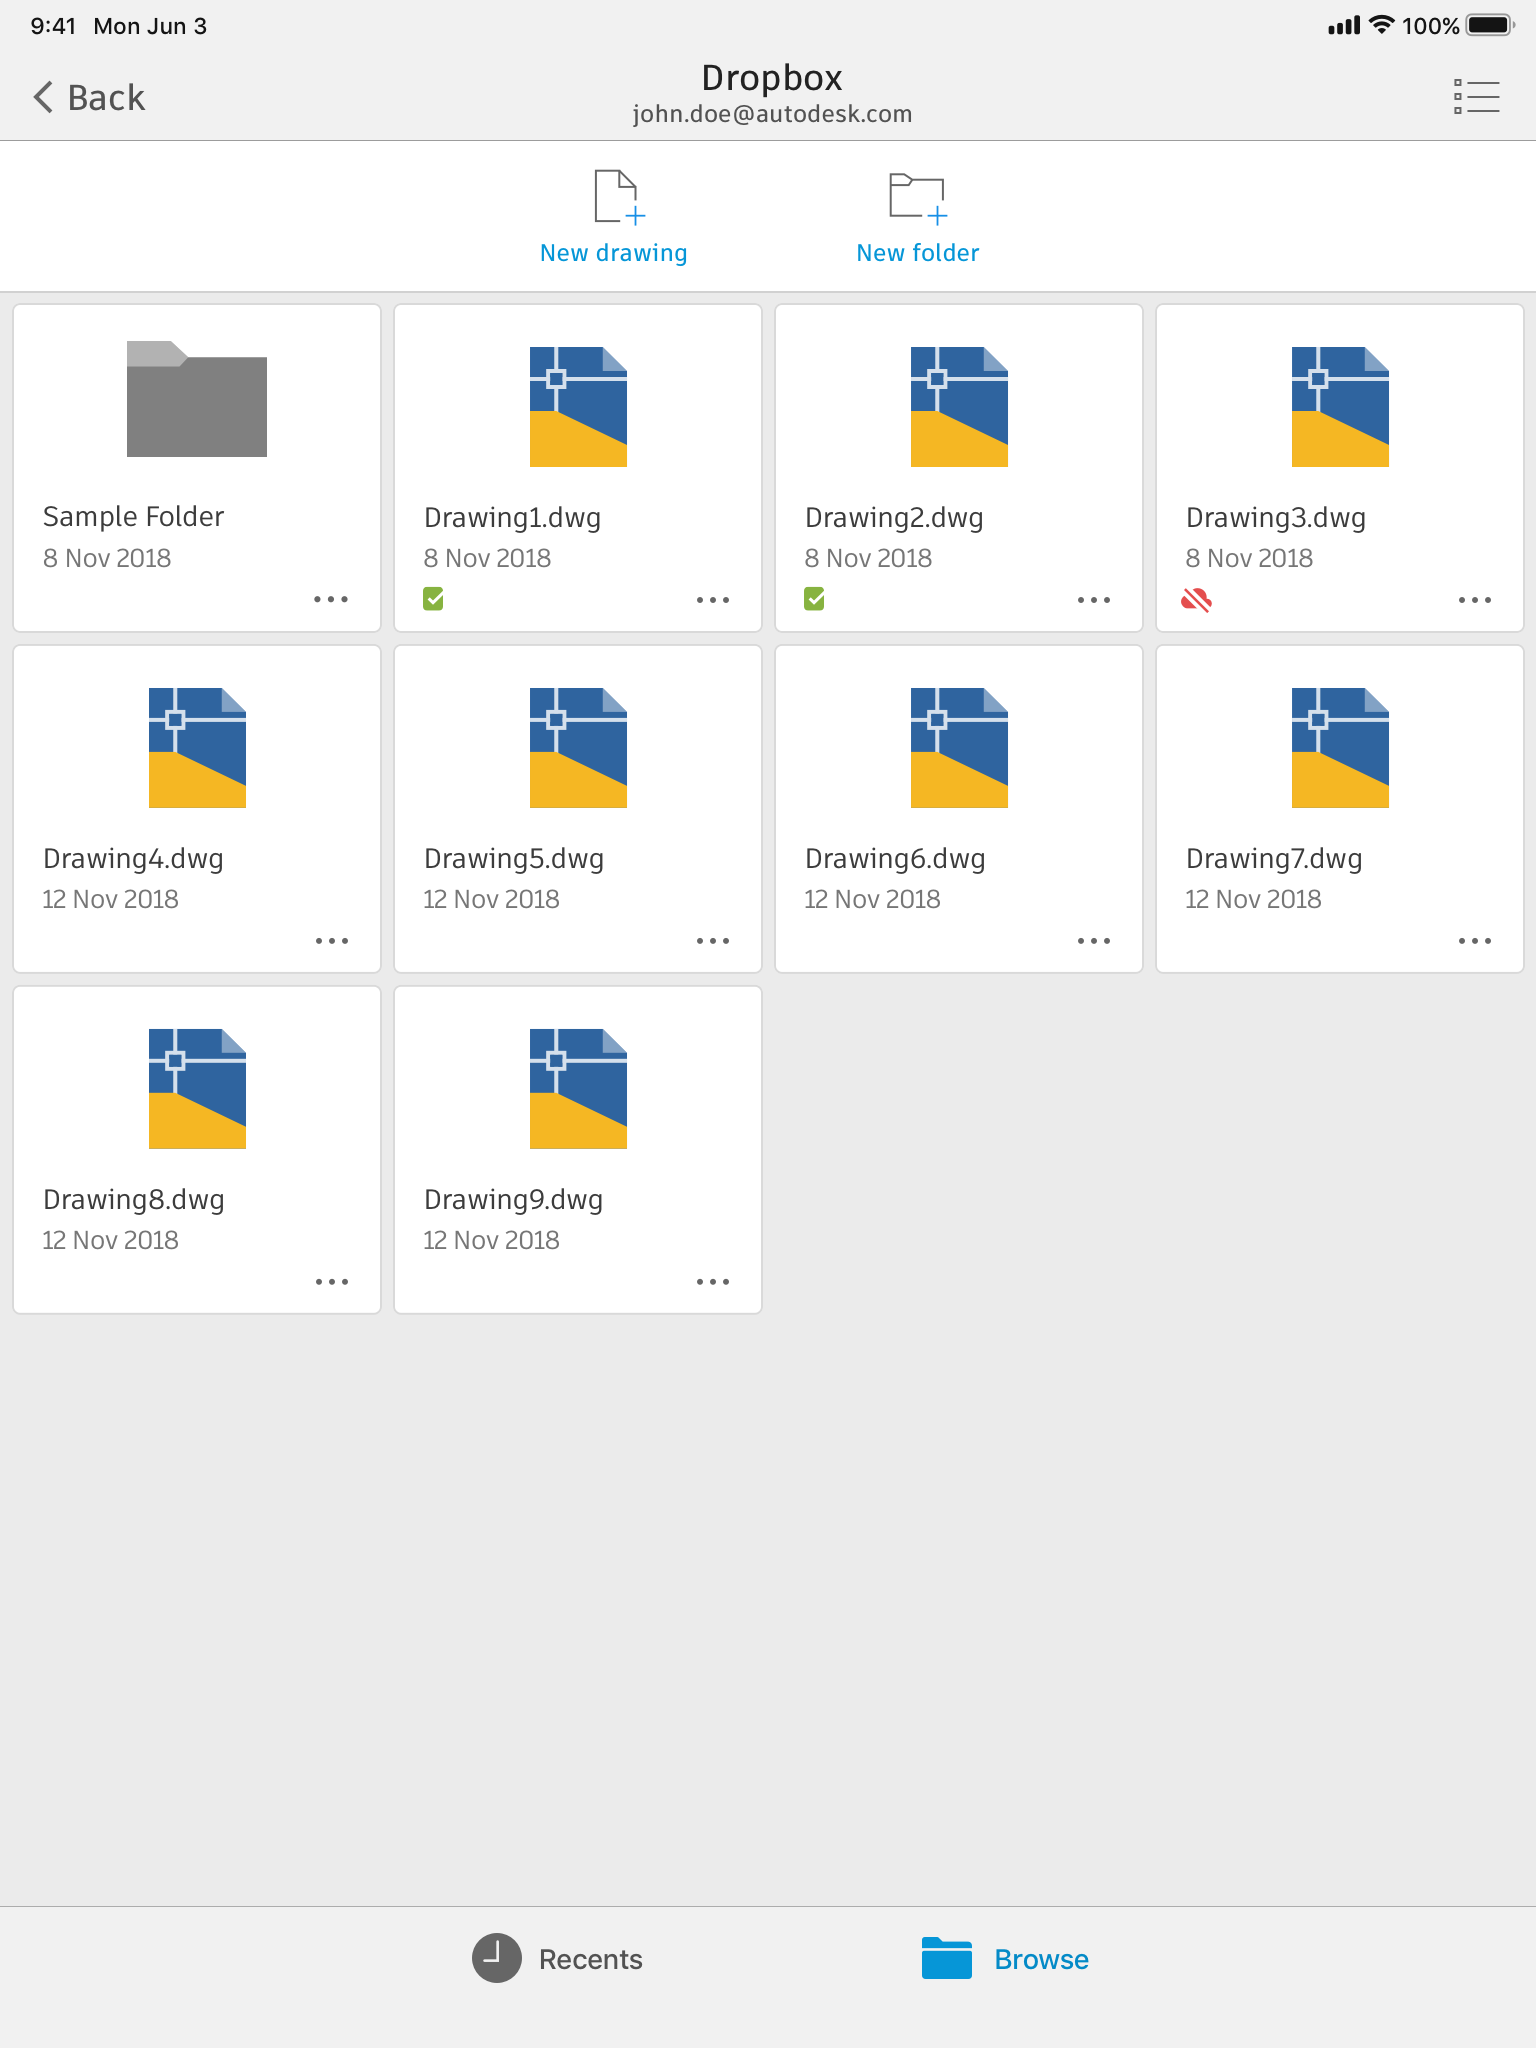This screenshot has height=2048, width=1536.
Task: Open the Sample Folder icon
Action: click(x=197, y=399)
